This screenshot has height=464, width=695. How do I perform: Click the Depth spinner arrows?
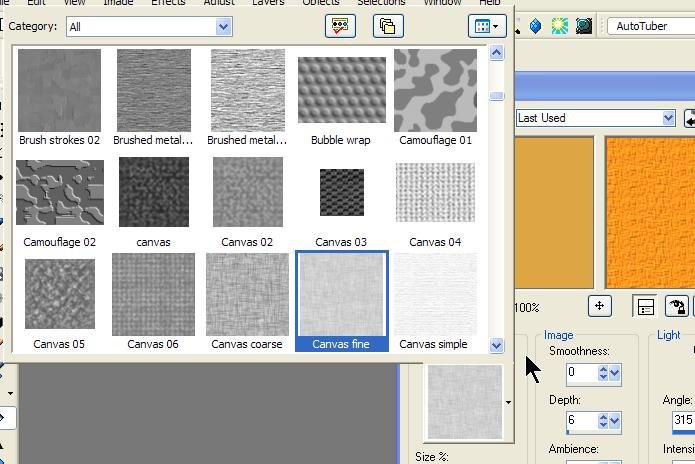[603, 421]
